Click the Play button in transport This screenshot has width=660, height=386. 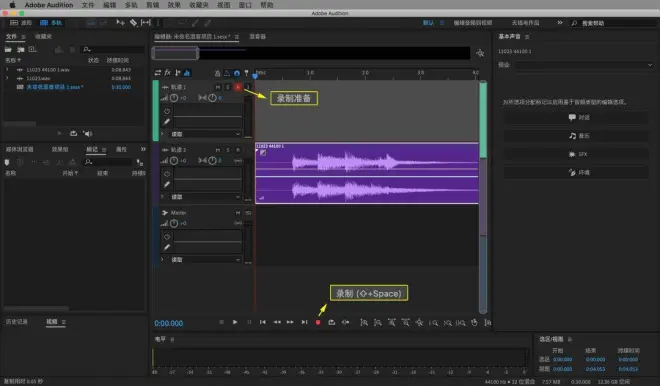235,322
